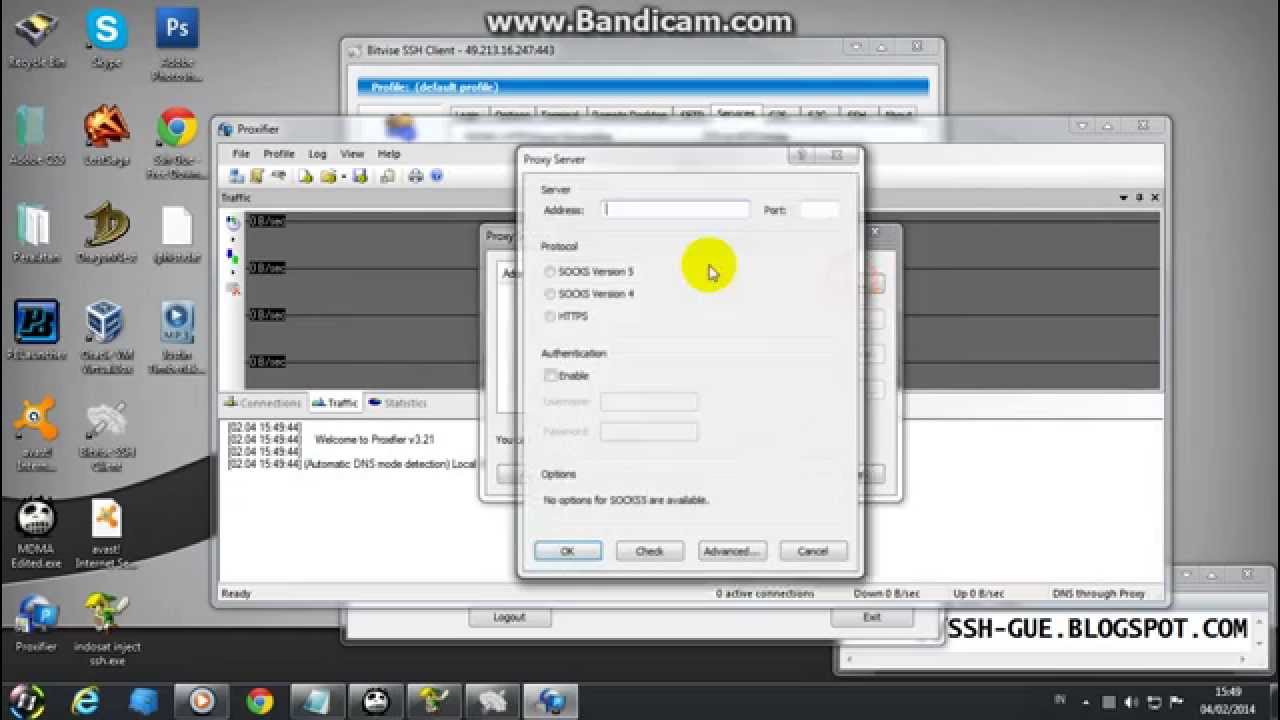Screen dimensions: 1280x720
Task: Click the Name Resolution toolbar icon
Action: (x=279, y=176)
